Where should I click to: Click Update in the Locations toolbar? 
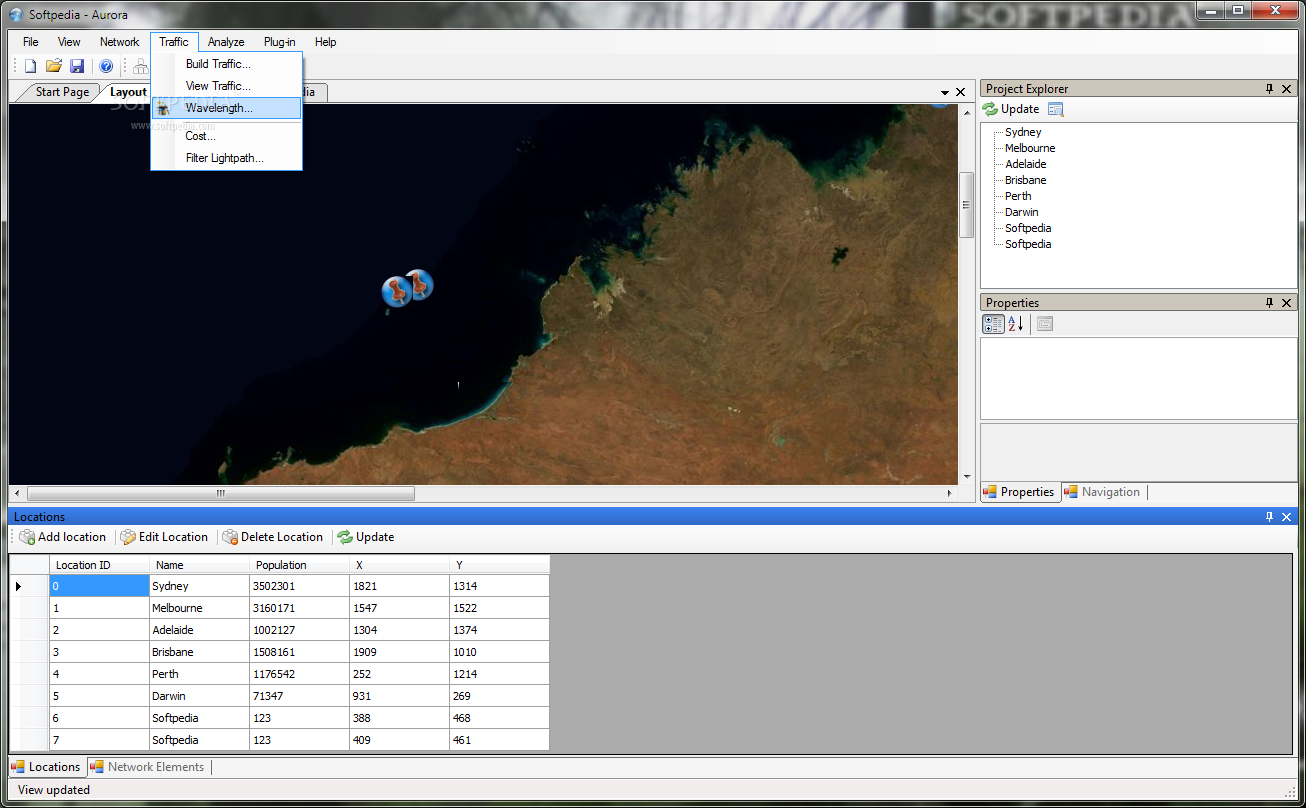point(366,537)
